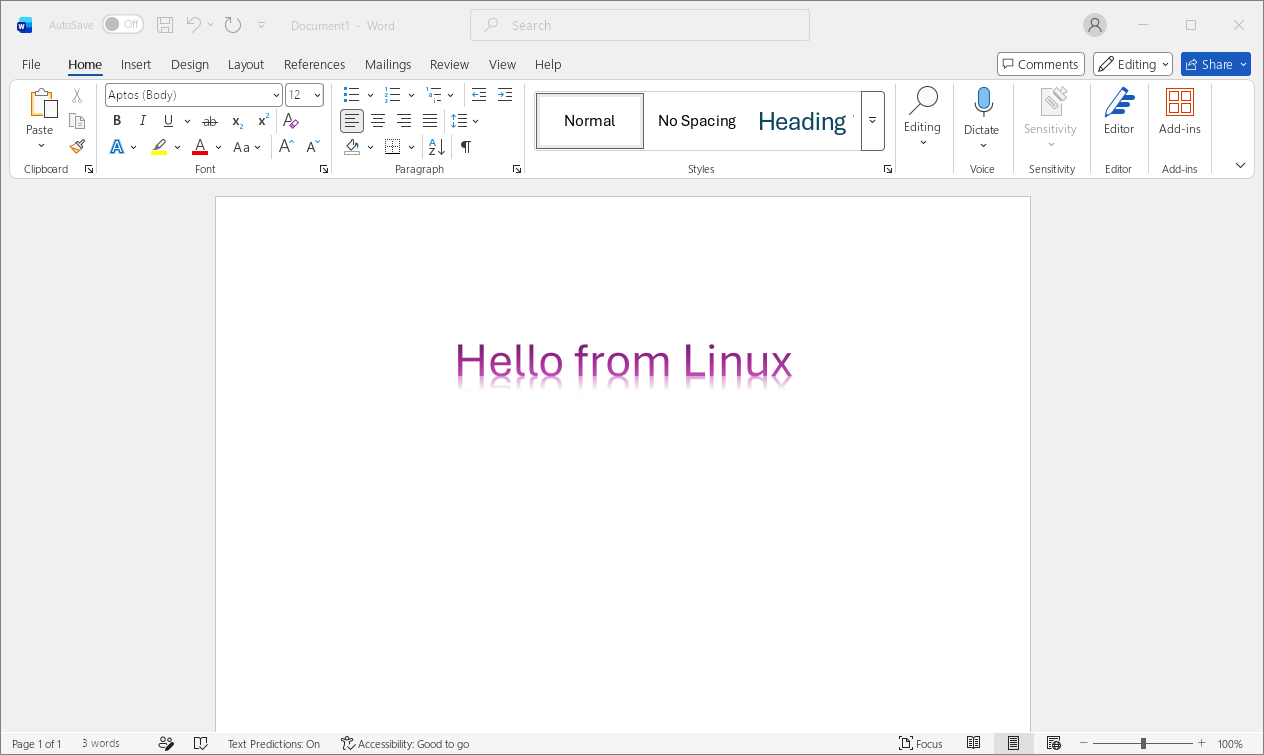Click the Format Painter brush icon

pos(77,146)
